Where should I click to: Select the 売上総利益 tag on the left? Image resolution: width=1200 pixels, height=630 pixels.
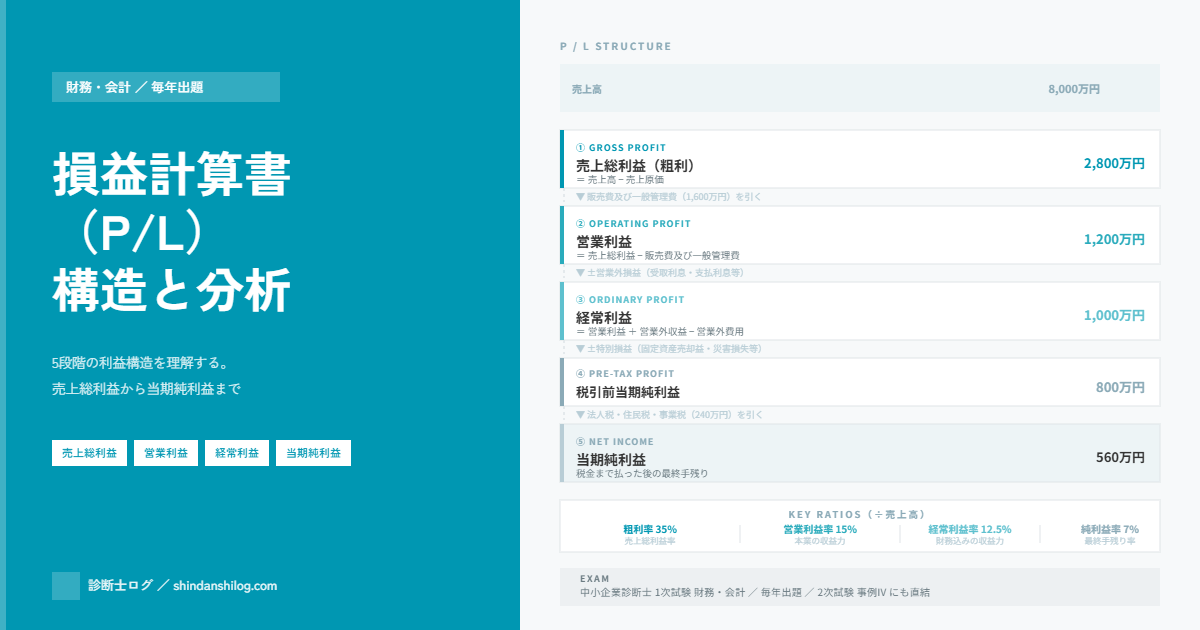pos(89,453)
